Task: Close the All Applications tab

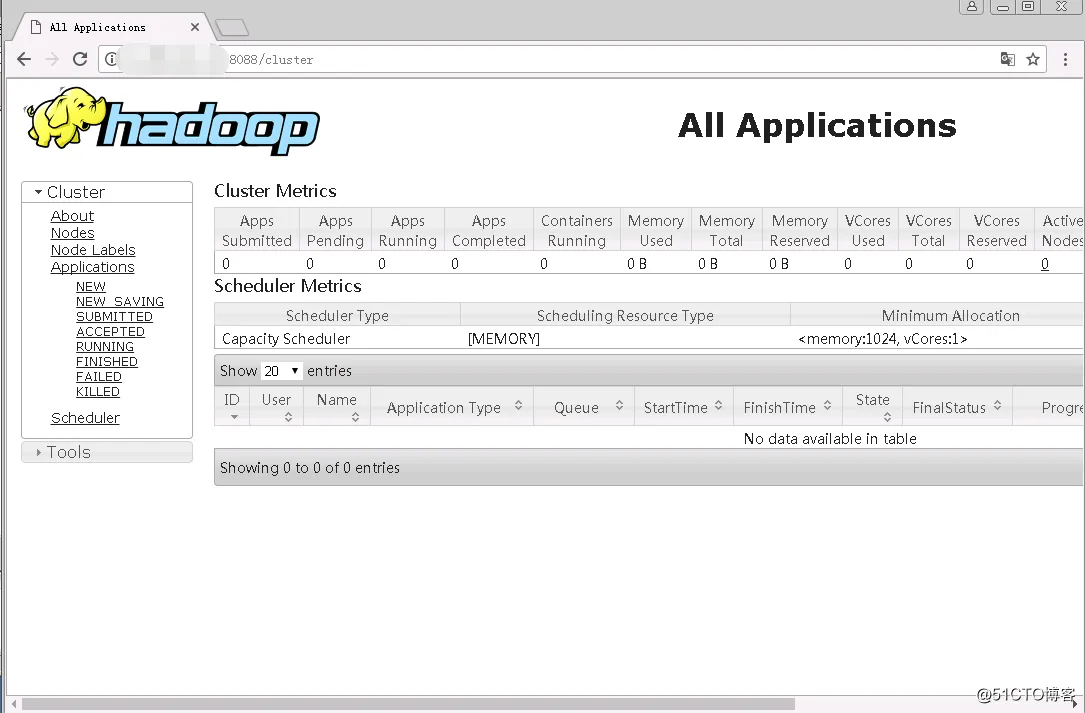Action: 194,27
